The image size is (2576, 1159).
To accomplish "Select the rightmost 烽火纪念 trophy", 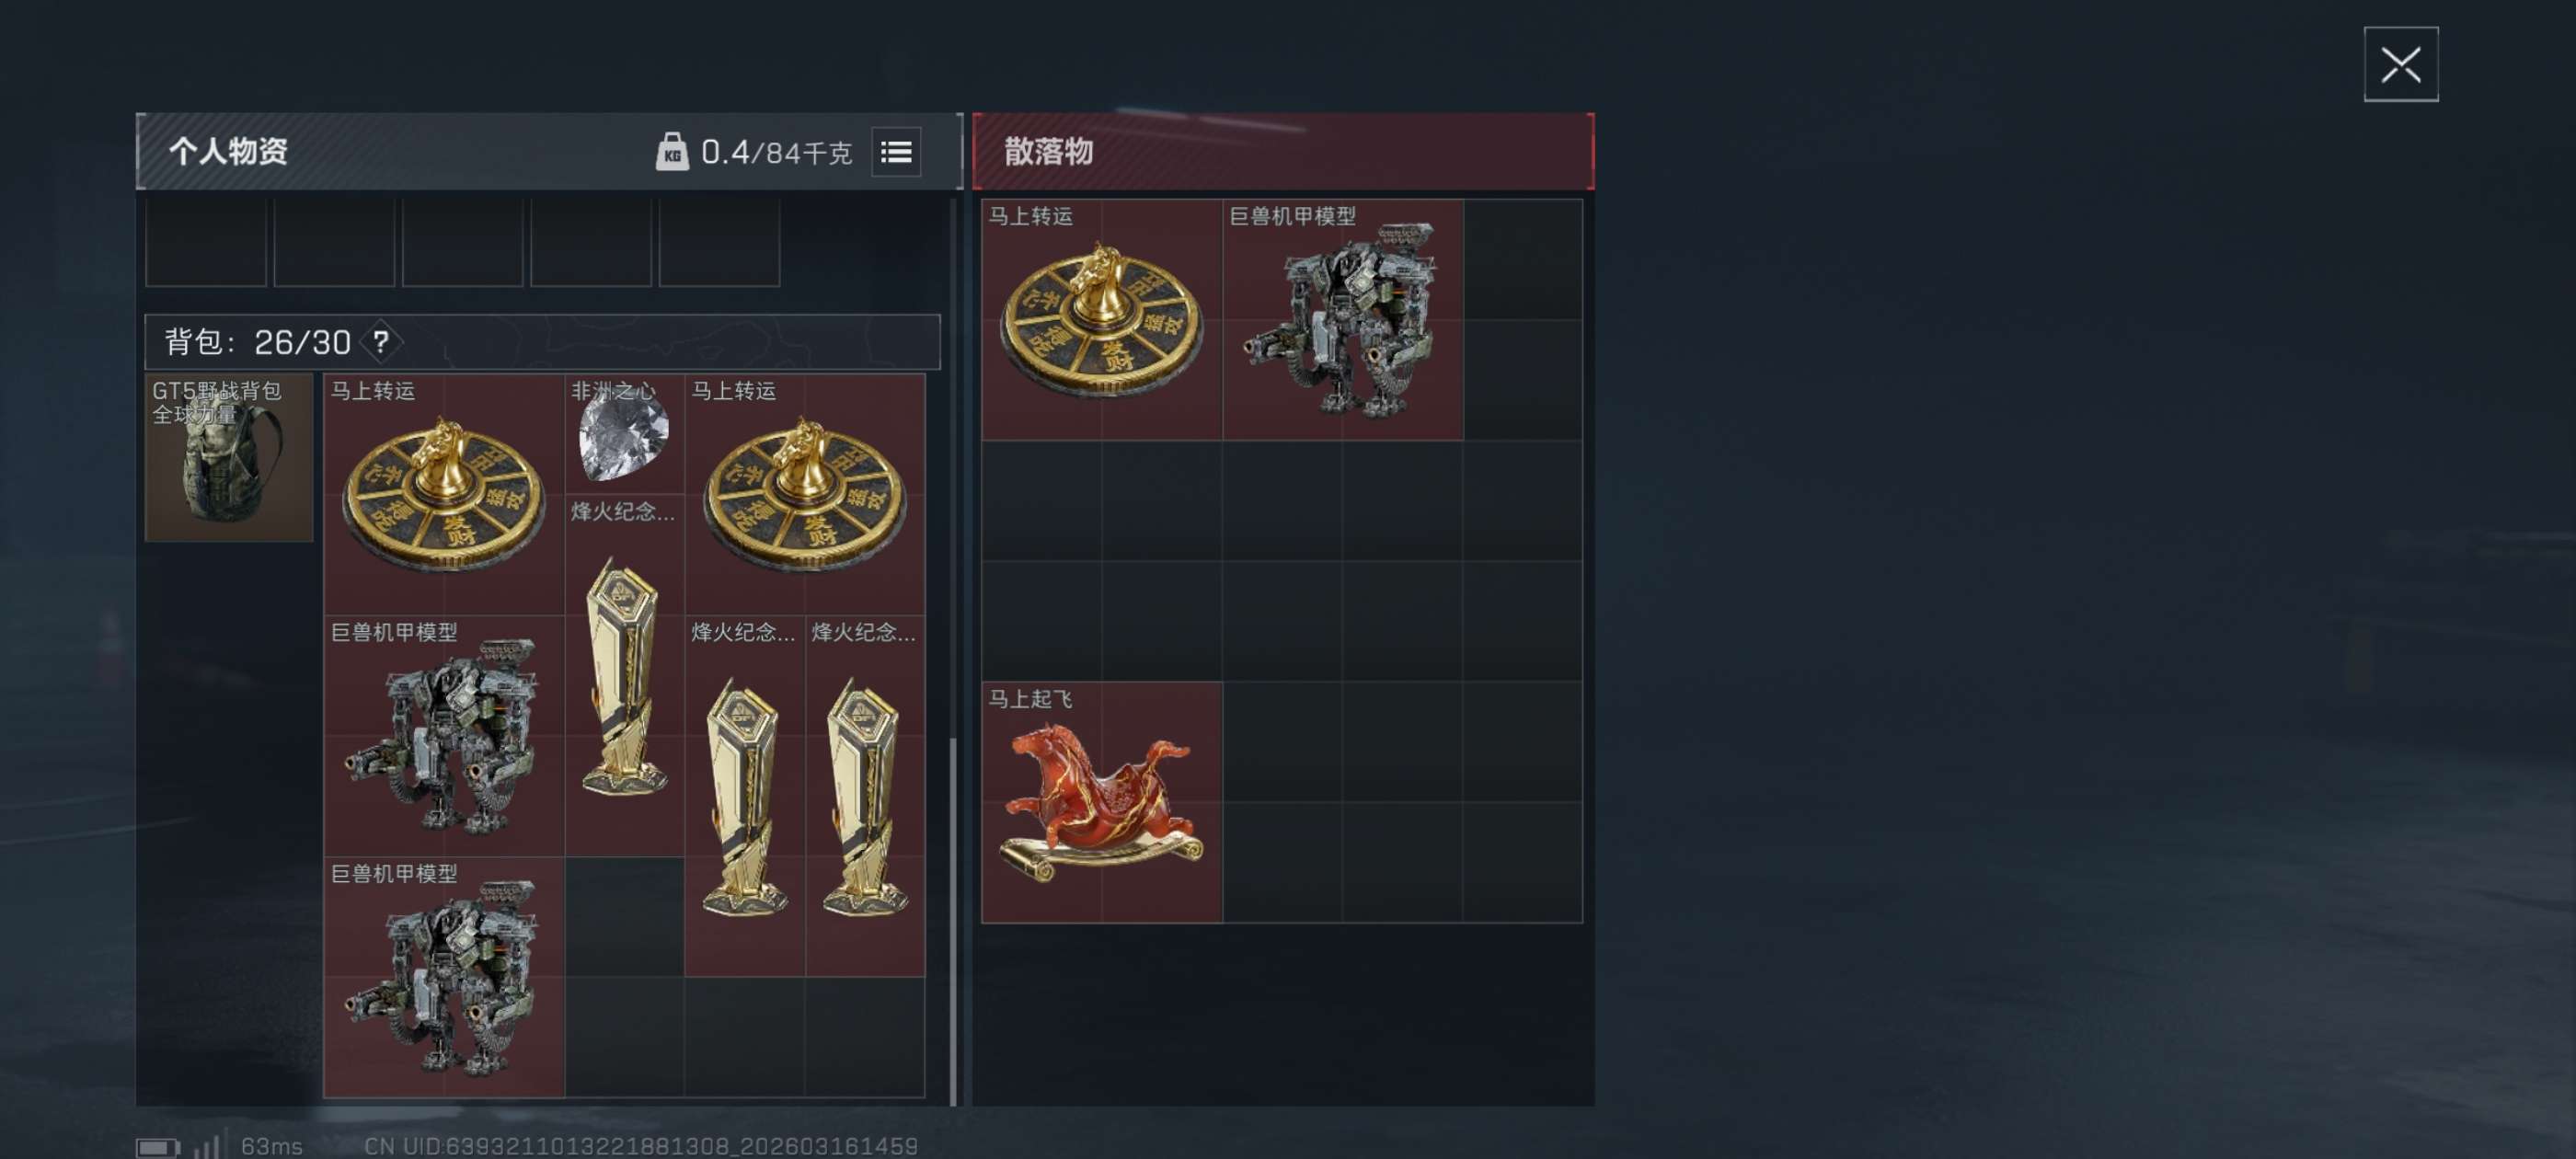I will point(865,796).
